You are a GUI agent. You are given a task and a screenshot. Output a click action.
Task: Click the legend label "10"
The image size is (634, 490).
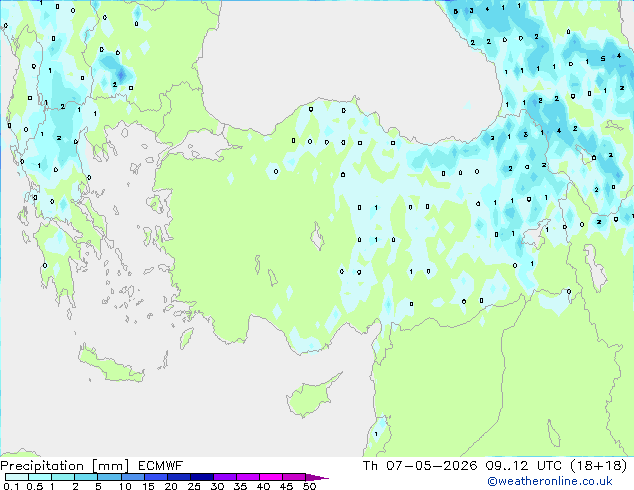click(125, 486)
